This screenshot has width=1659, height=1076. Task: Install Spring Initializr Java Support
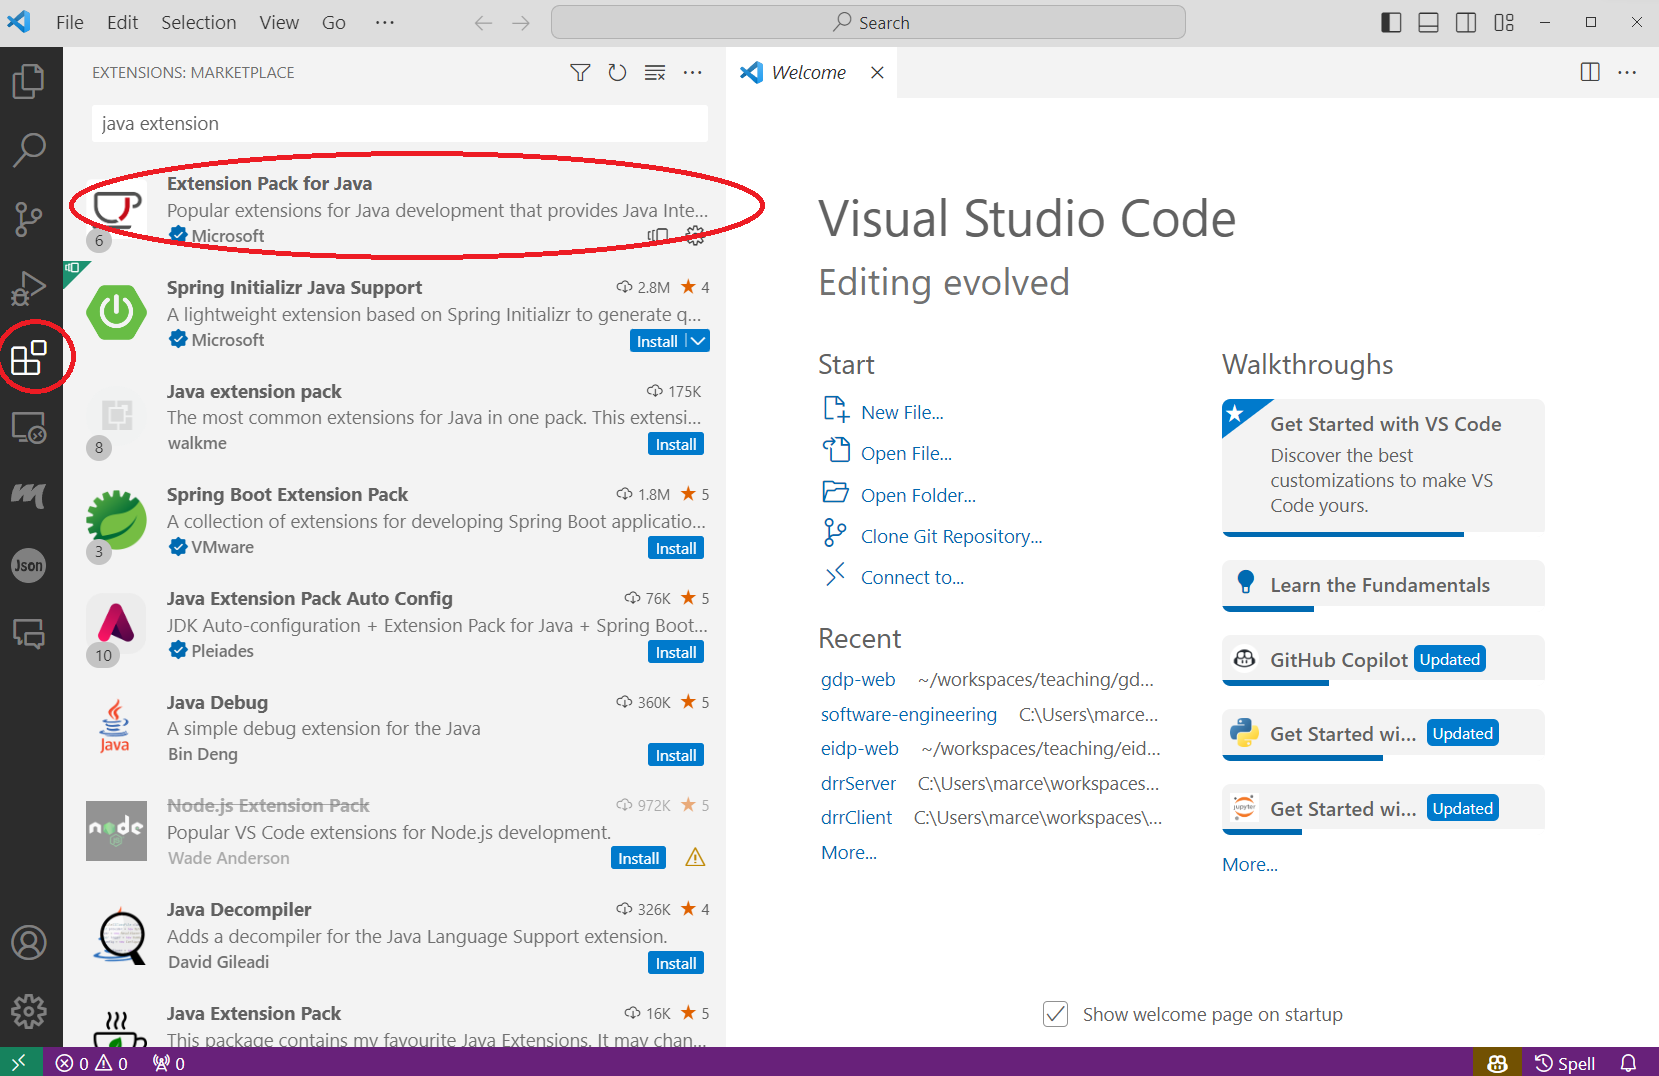tap(657, 341)
